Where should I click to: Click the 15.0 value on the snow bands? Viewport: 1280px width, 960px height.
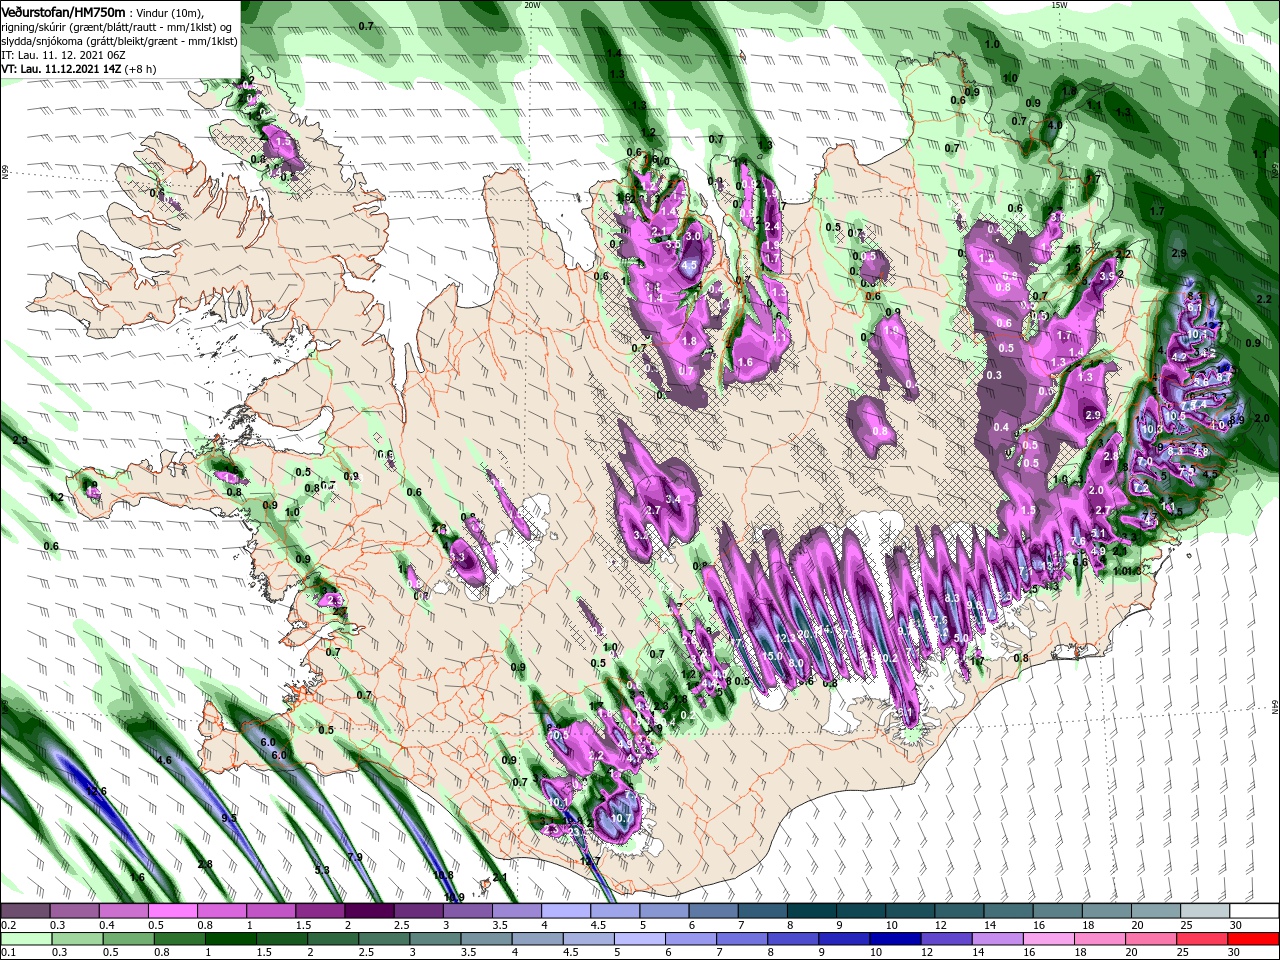pyautogui.click(x=773, y=656)
